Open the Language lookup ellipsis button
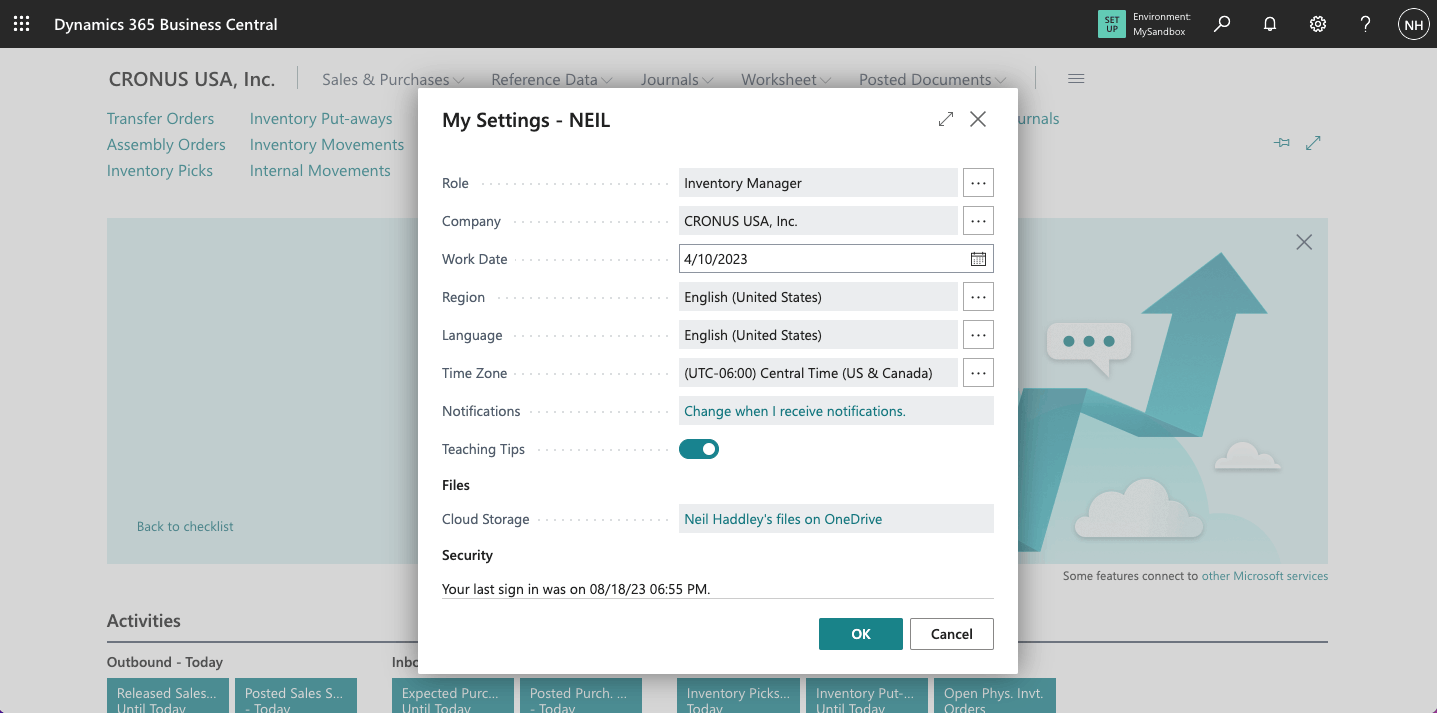Screen dimensions: 1437x713 click(x=978, y=335)
